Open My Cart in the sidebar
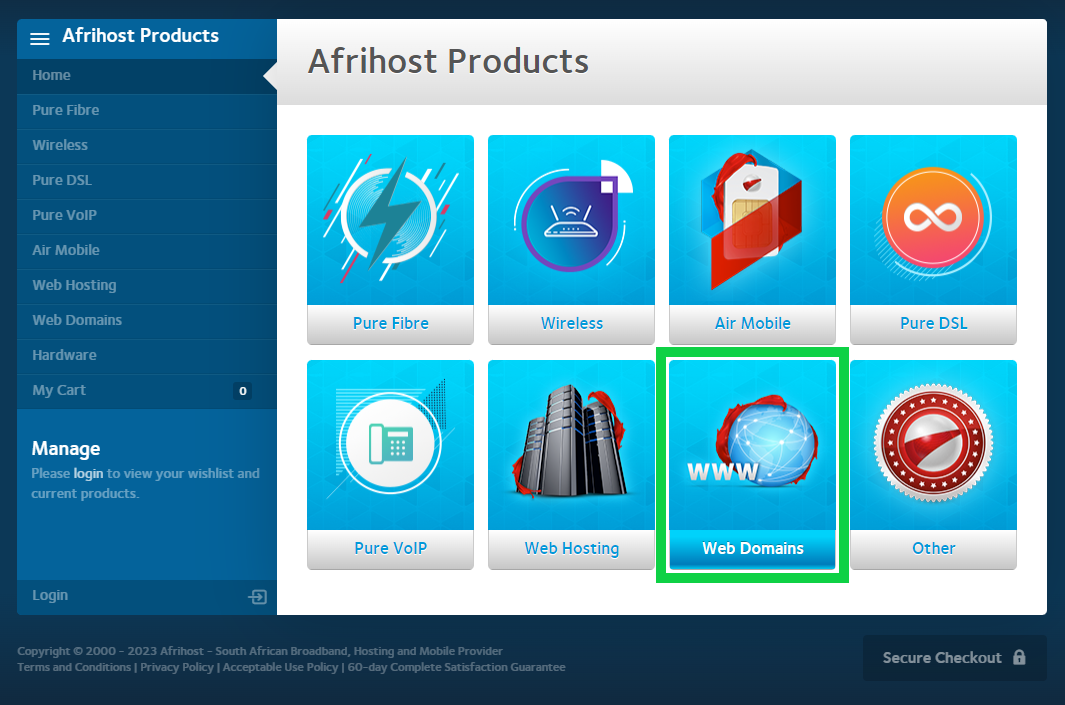The height and width of the screenshot is (705, 1065). 59,390
